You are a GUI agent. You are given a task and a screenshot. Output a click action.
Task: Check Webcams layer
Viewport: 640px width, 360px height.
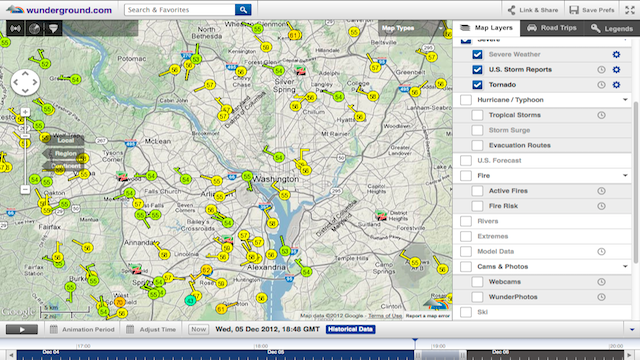(x=477, y=282)
